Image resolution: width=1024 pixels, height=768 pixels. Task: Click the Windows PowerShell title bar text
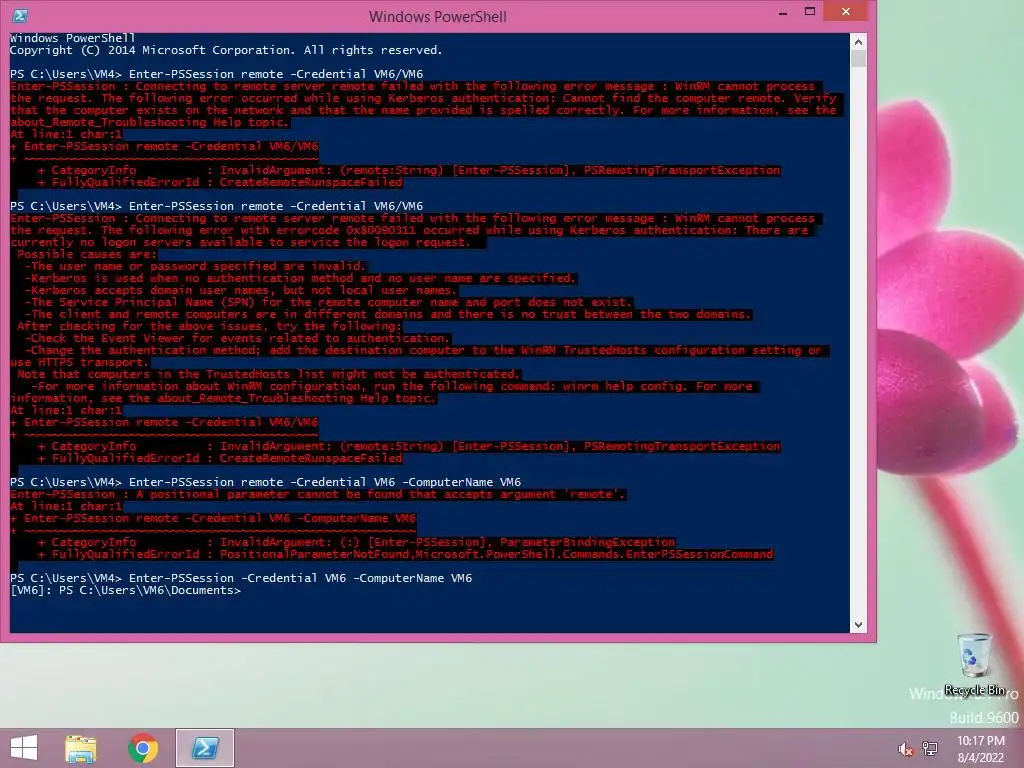[438, 17]
